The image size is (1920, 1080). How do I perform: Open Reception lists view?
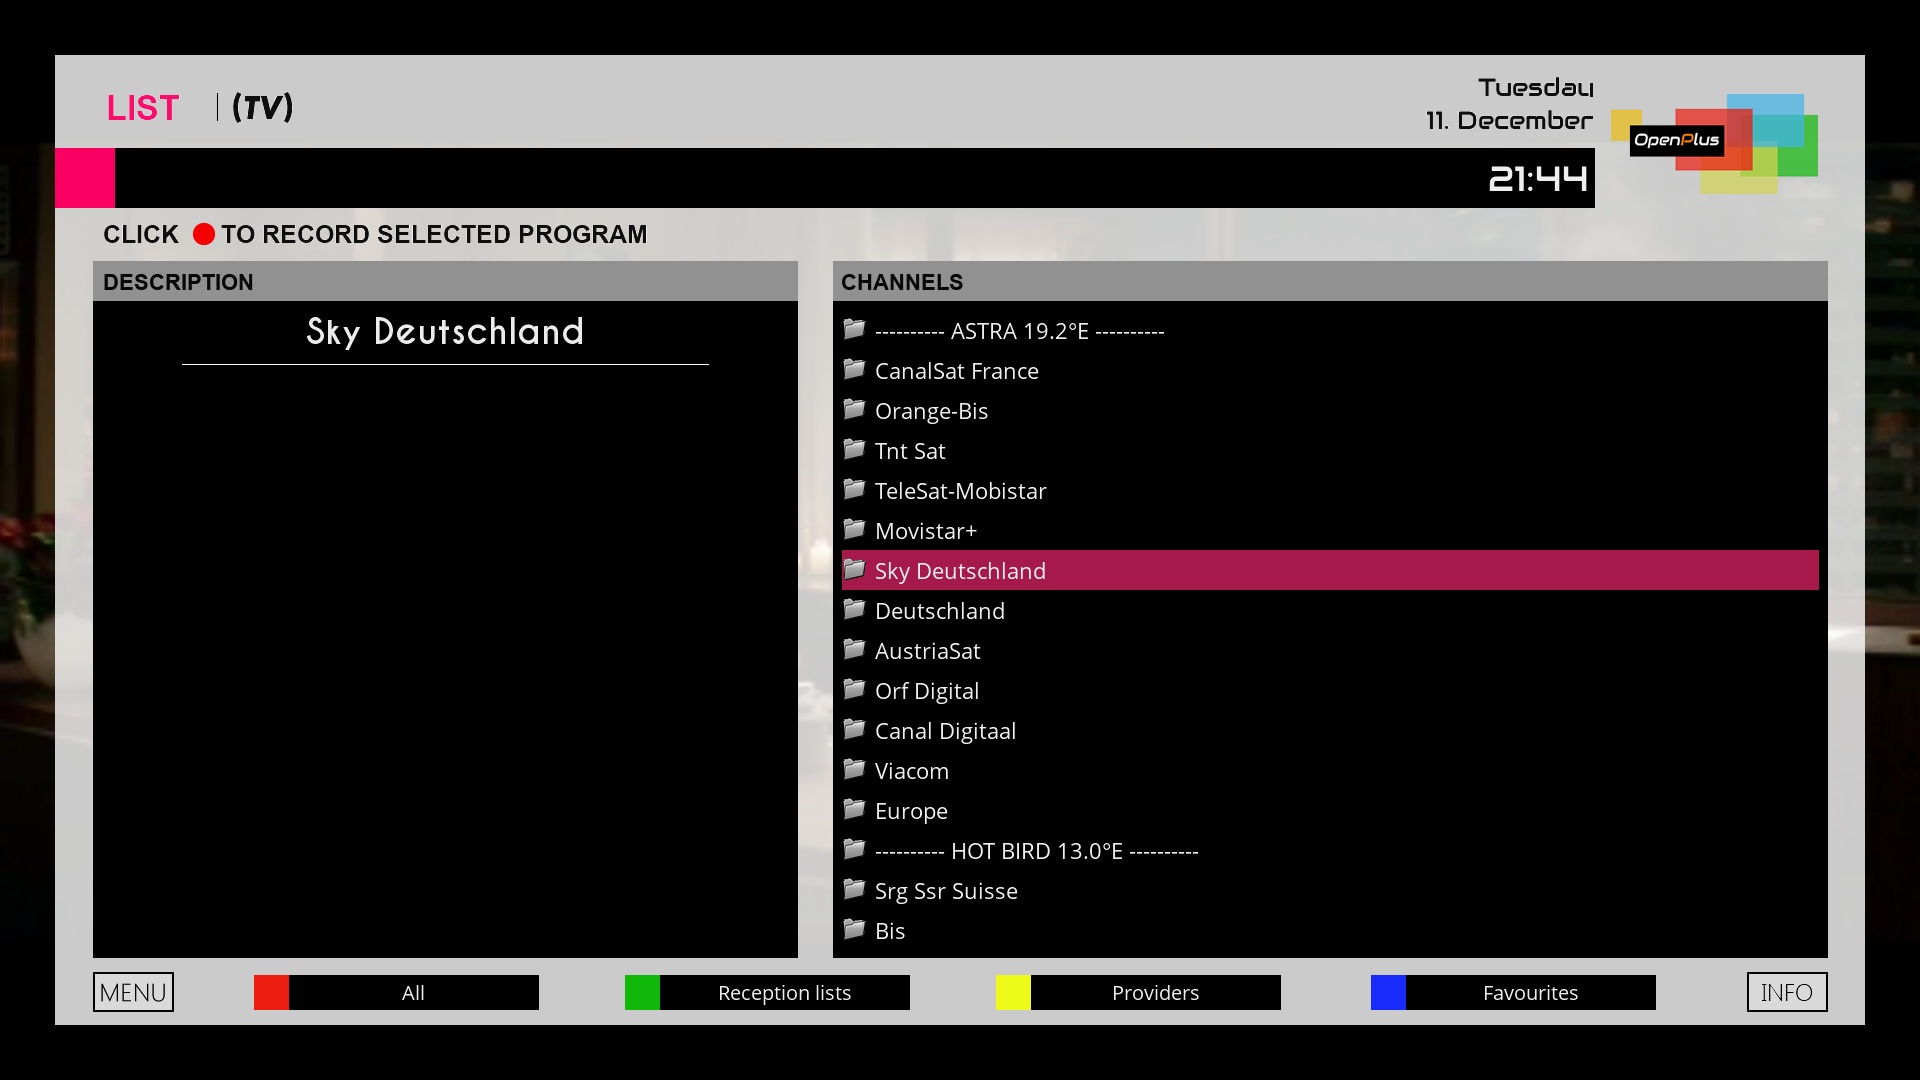785,992
